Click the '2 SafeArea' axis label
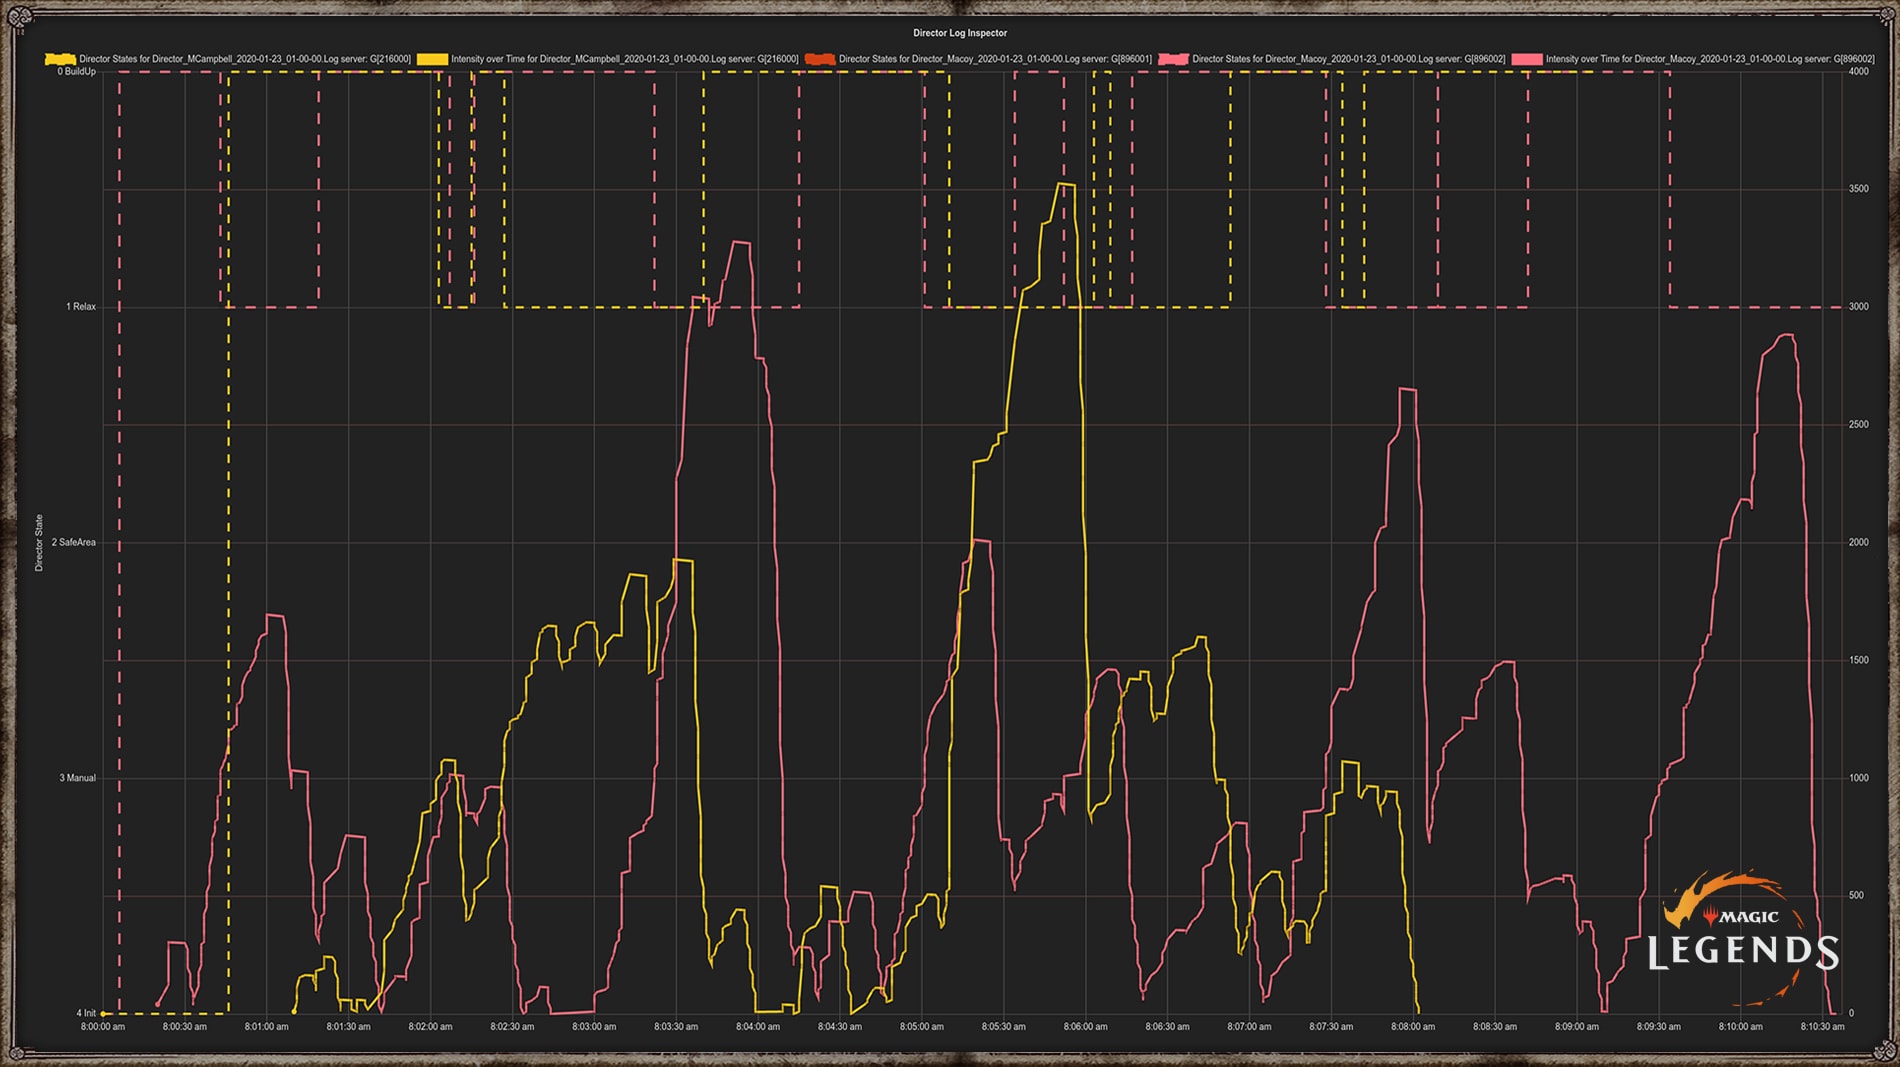 click(74, 543)
